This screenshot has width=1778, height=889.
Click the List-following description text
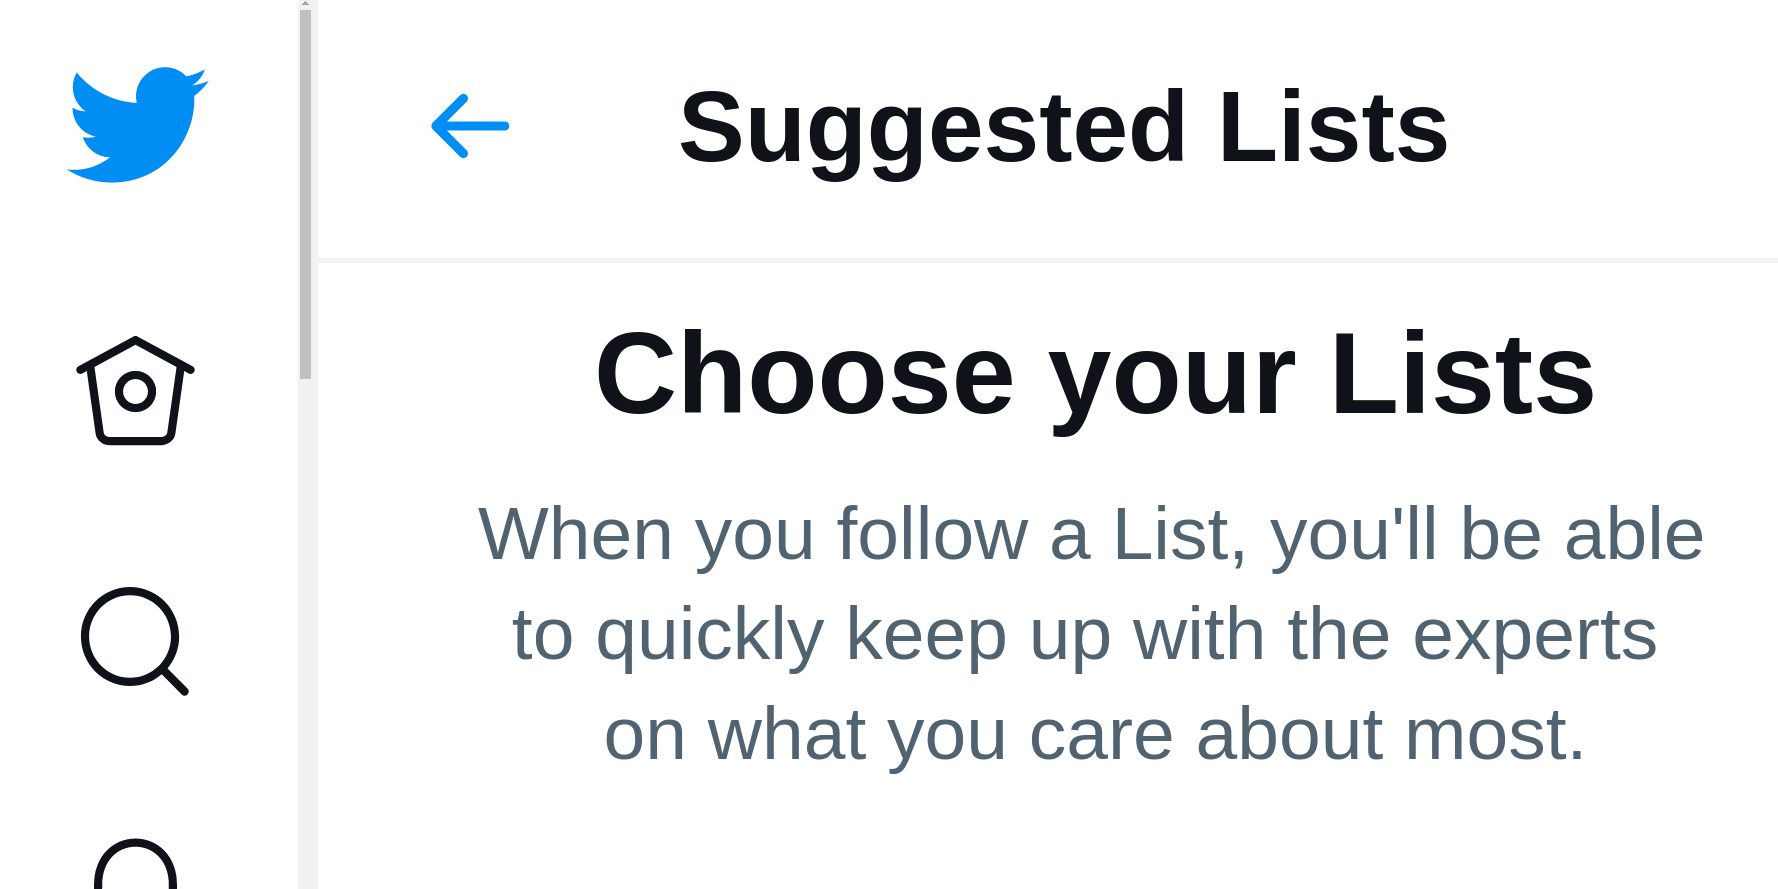click(x=1090, y=632)
